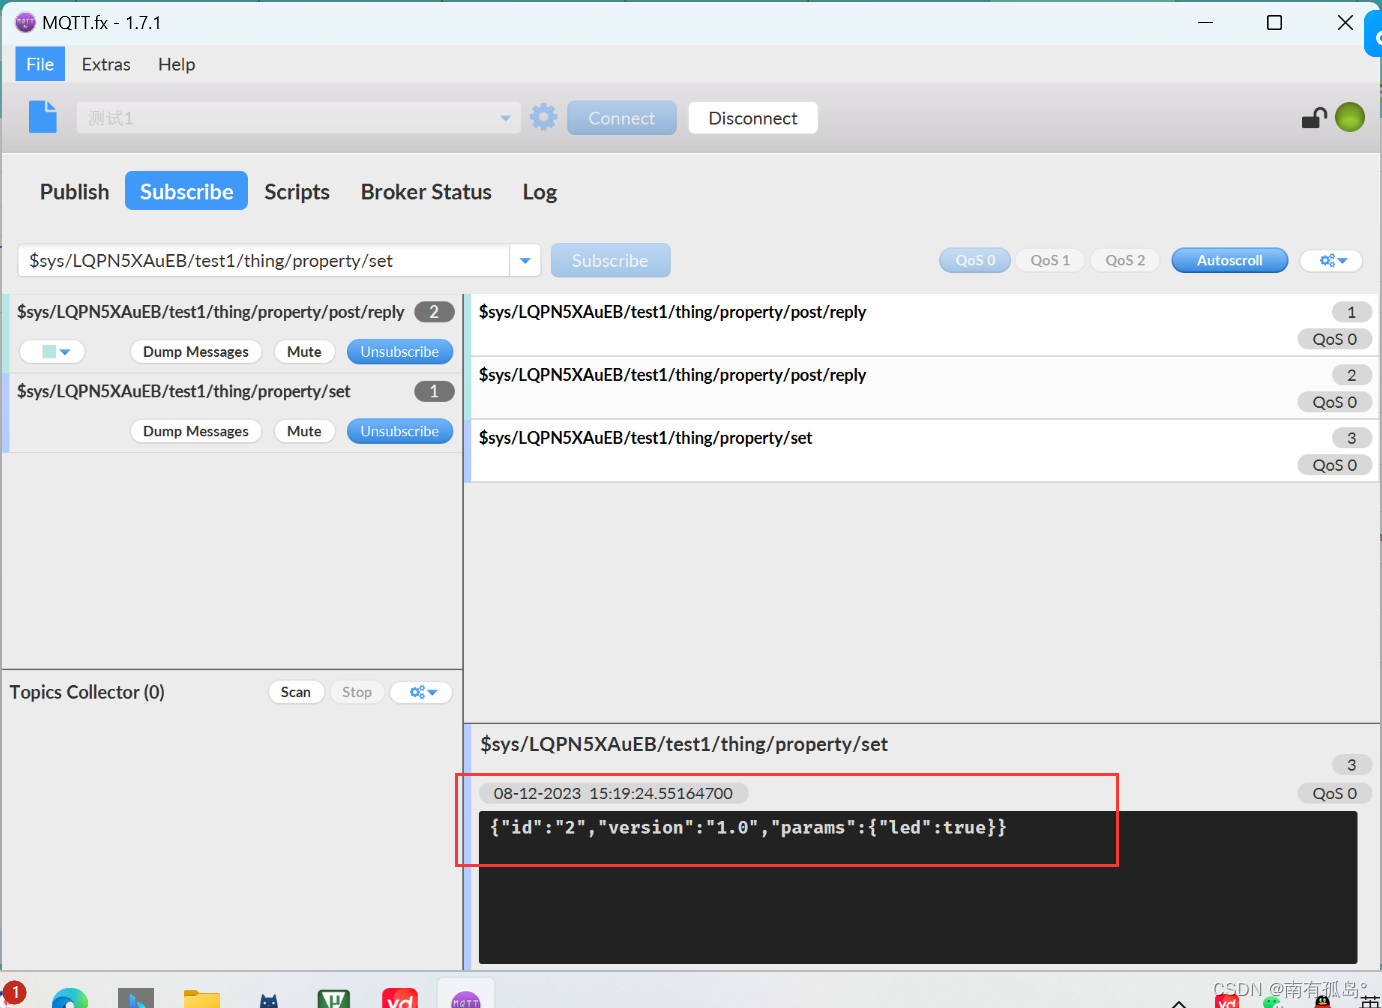
Task: Click the timestamp 08-12-2023 15:19:24 label
Action: tap(613, 793)
